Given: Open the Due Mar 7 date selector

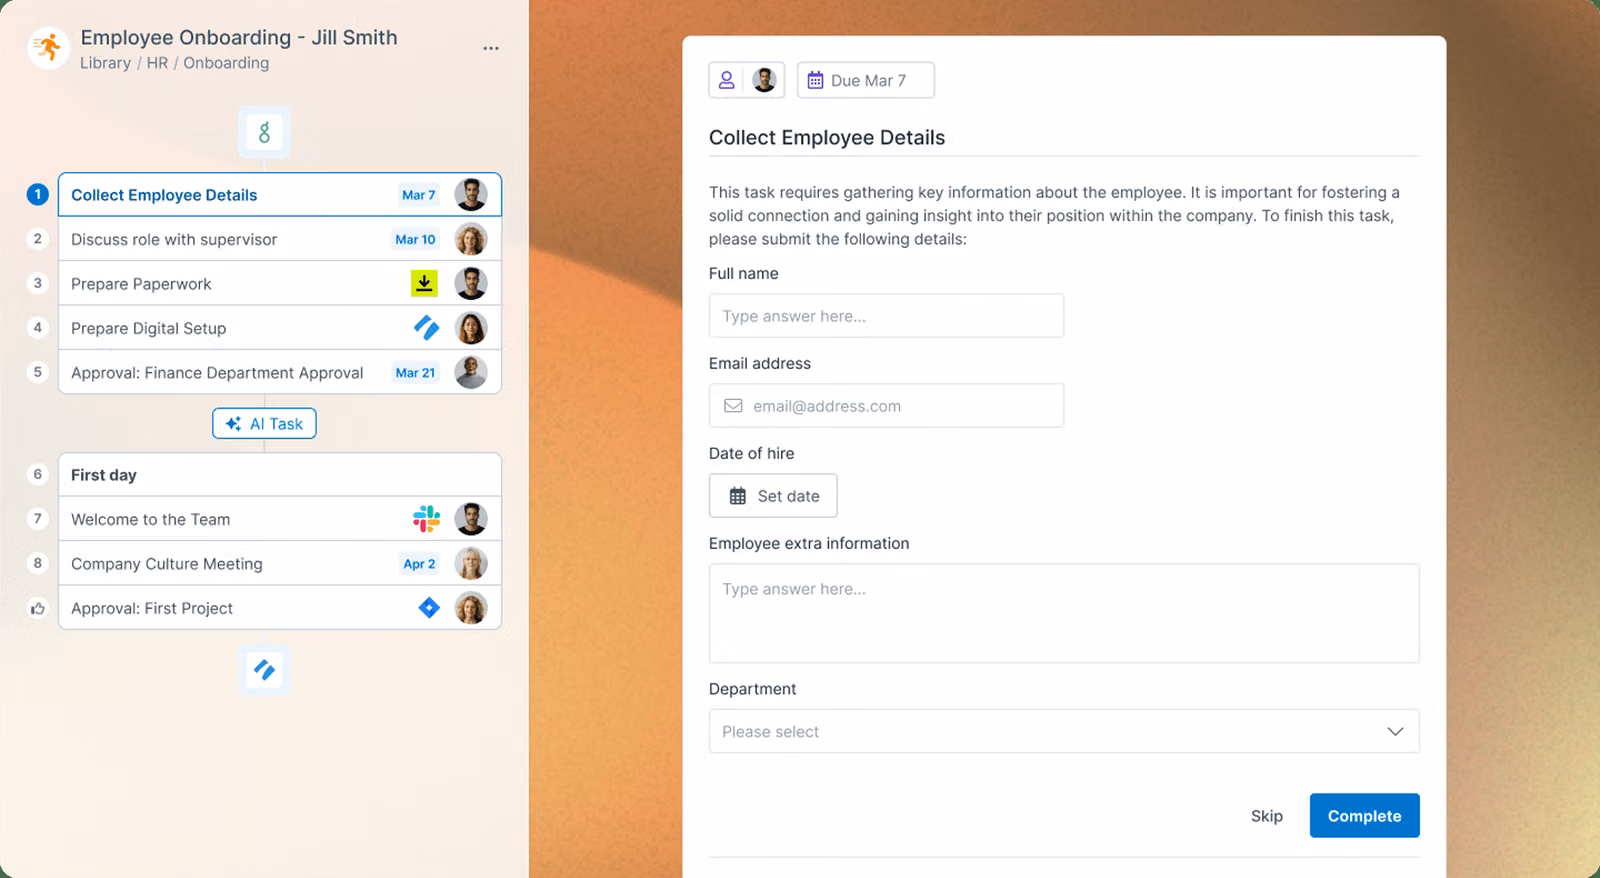Looking at the screenshot, I should click(866, 81).
